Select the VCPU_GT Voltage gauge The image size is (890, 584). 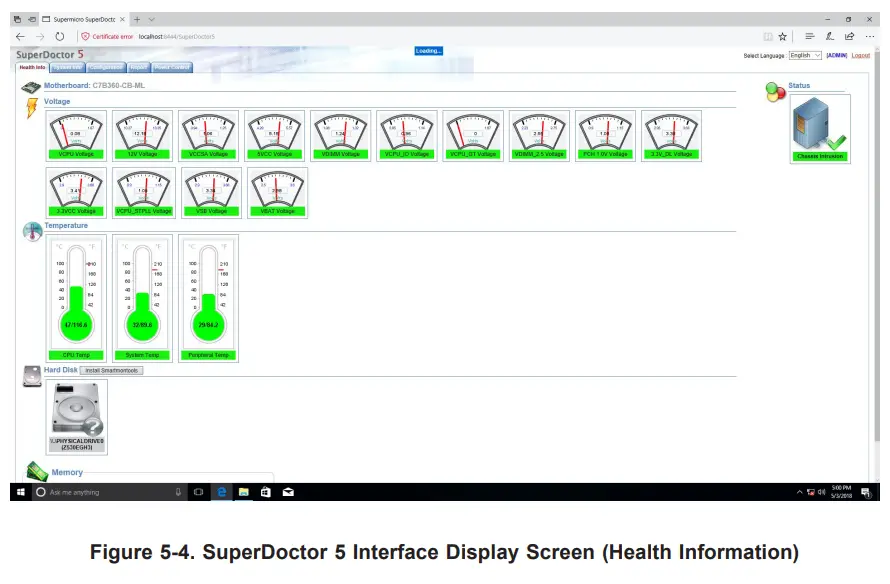(473, 136)
